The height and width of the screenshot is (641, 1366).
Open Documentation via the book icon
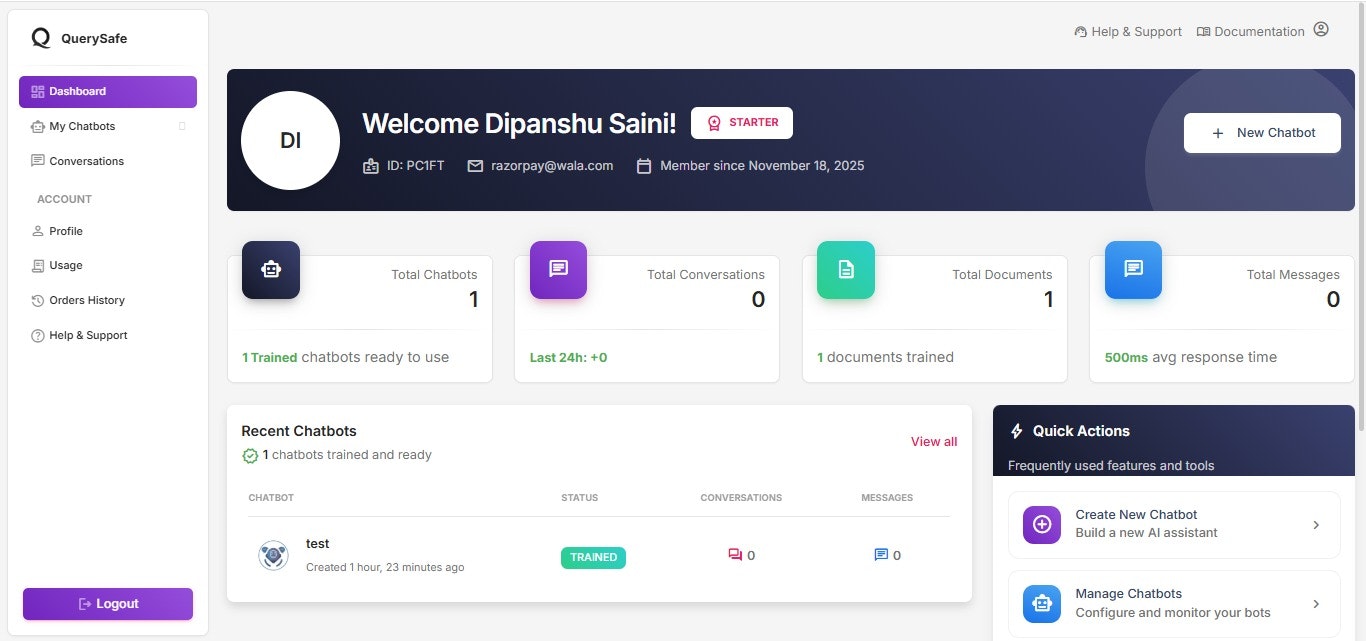coord(1203,31)
